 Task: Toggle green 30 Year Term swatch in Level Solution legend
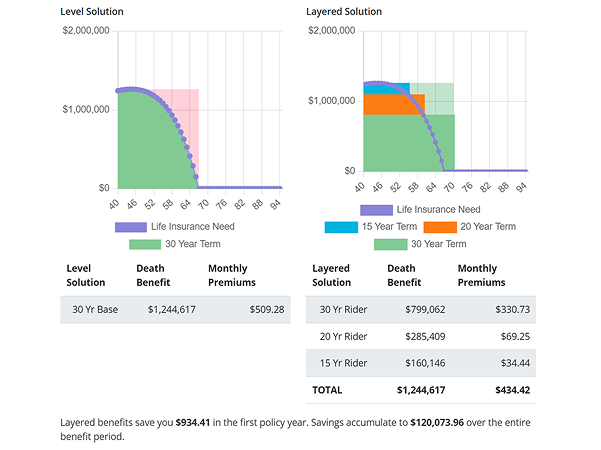(x=145, y=243)
